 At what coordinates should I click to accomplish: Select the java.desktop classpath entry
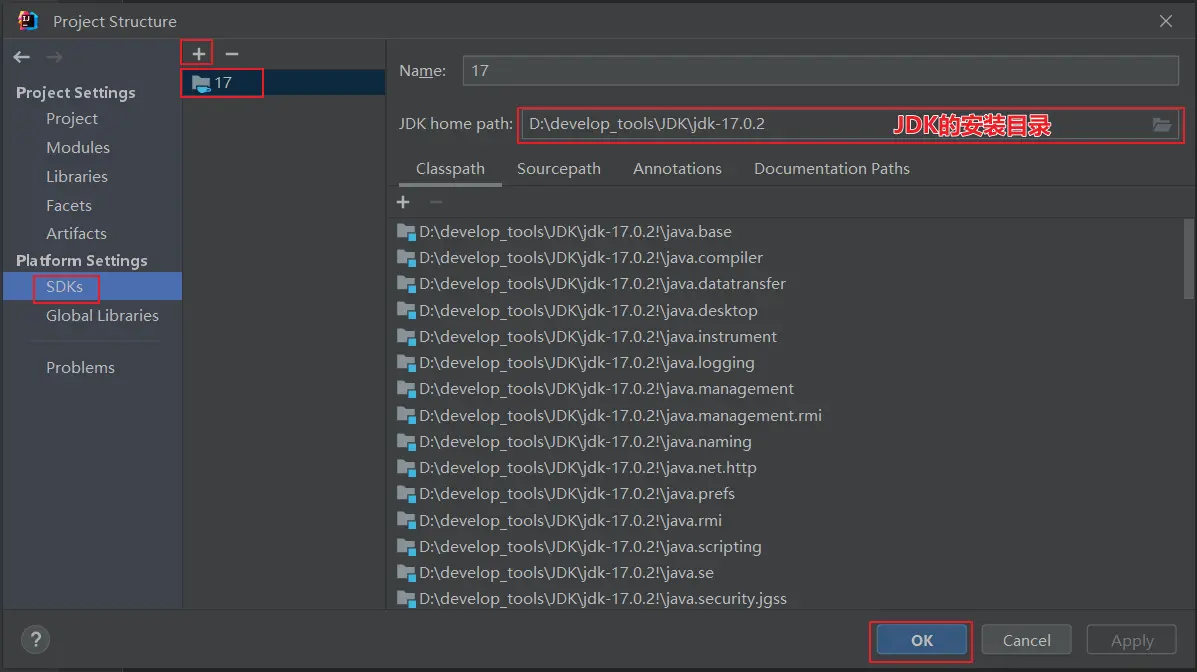pyautogui.click(x=588, y=310)
